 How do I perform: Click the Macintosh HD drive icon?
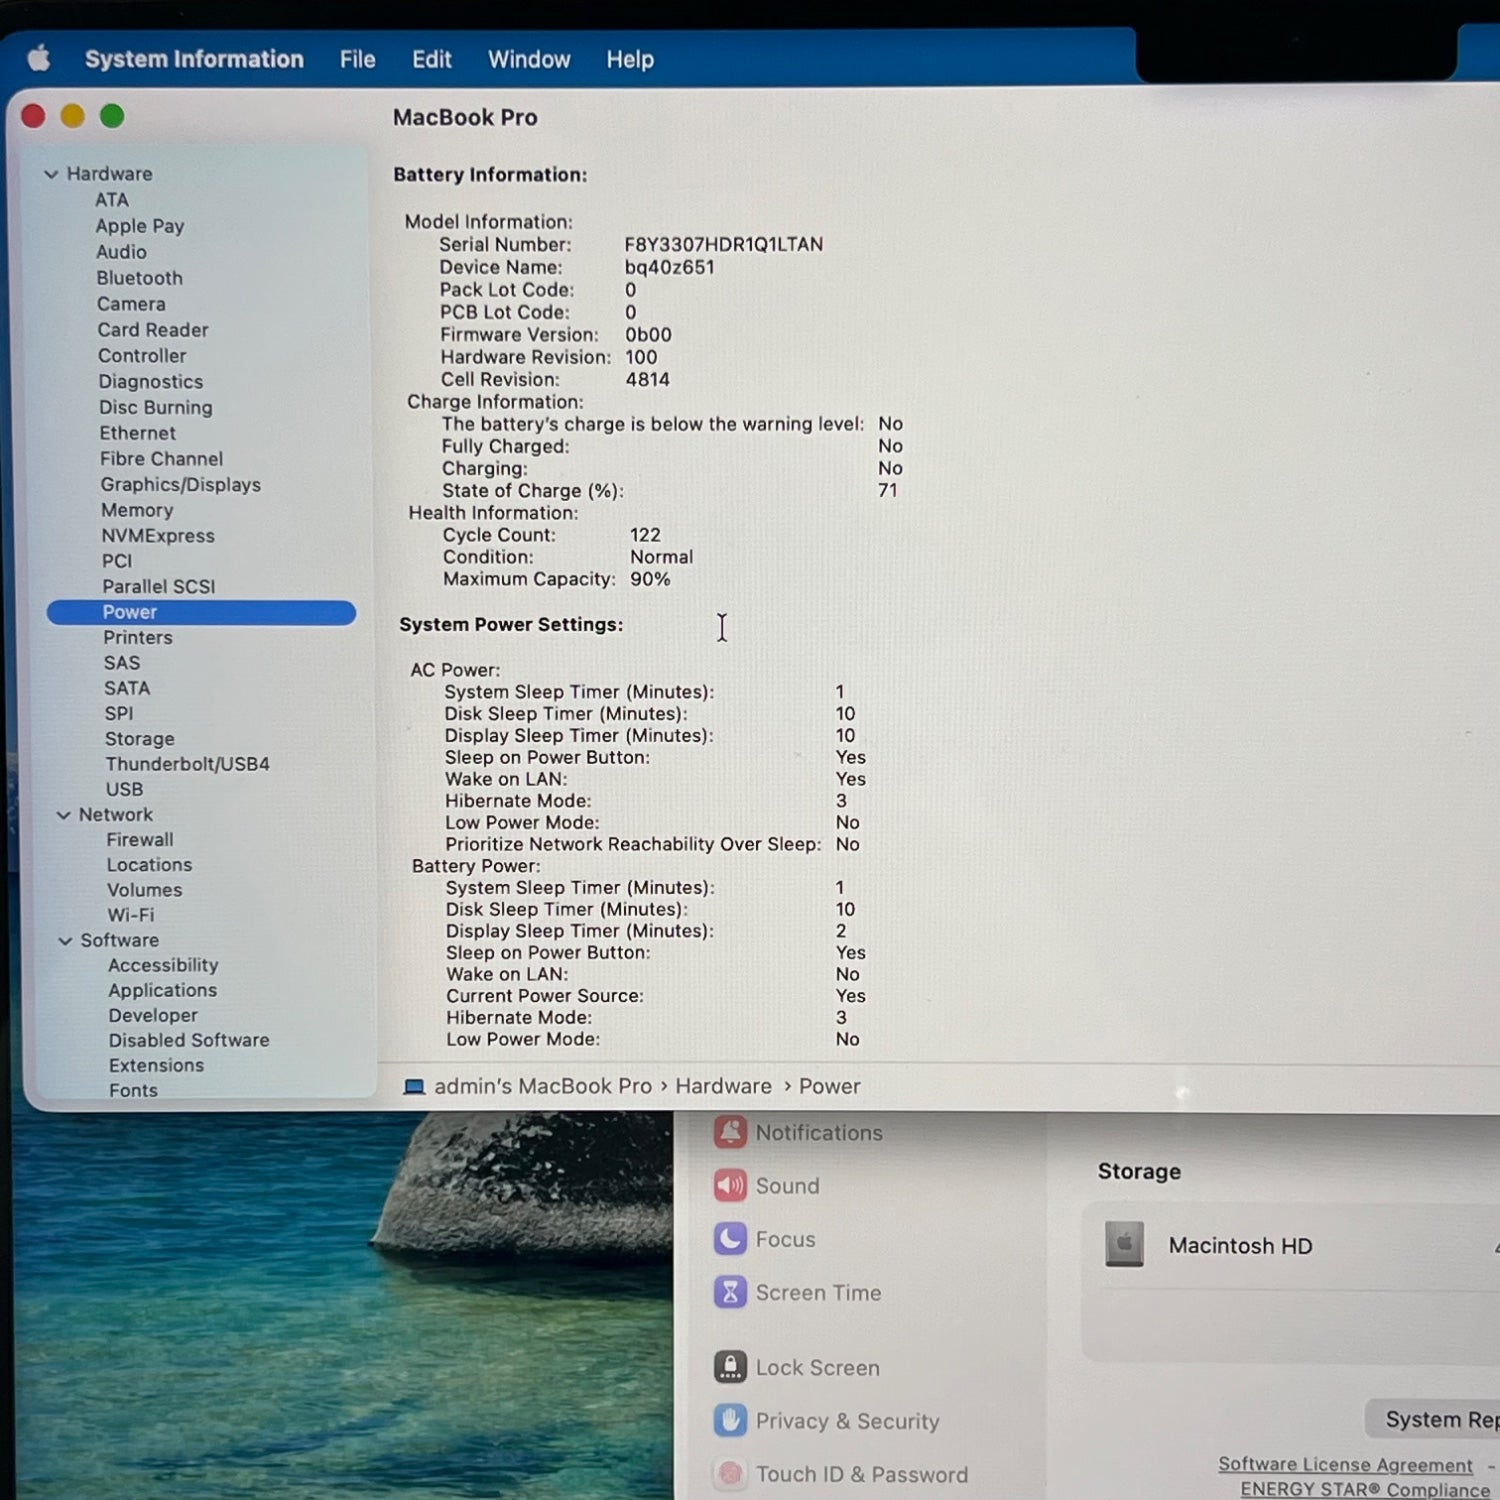tap(1124, 1244)
